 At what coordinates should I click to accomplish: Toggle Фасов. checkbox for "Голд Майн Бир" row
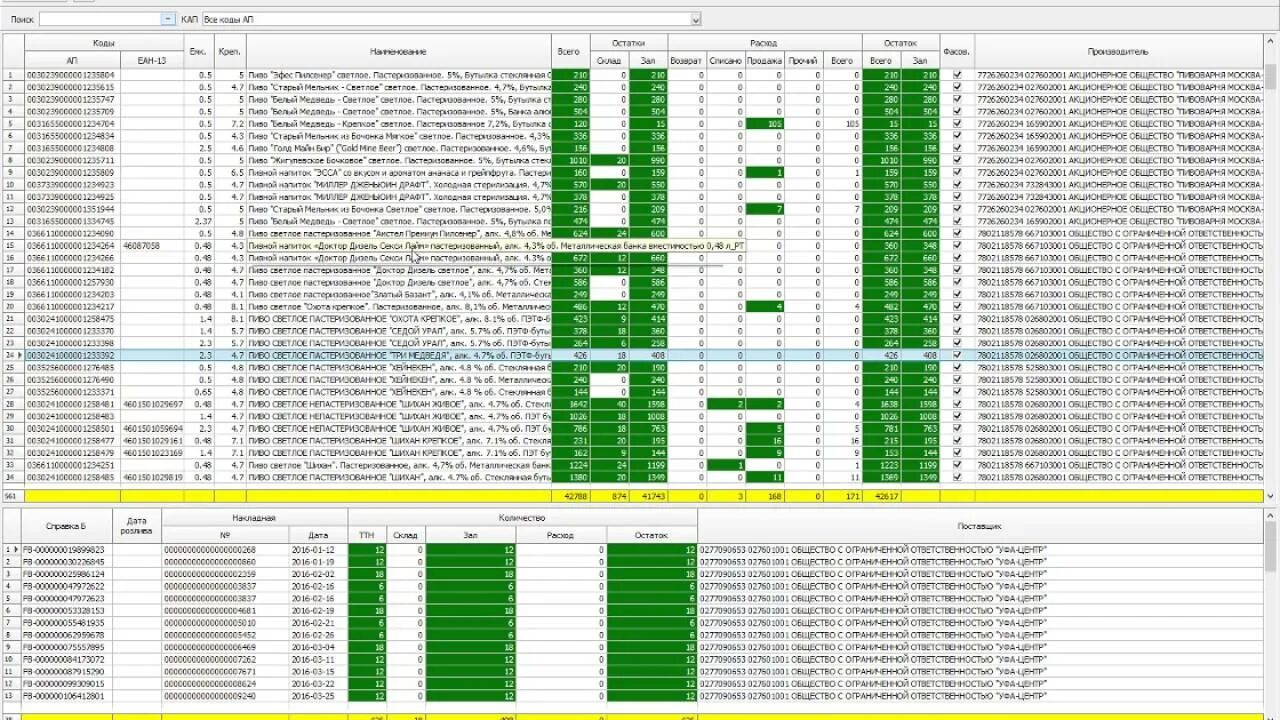coord(958,148)
